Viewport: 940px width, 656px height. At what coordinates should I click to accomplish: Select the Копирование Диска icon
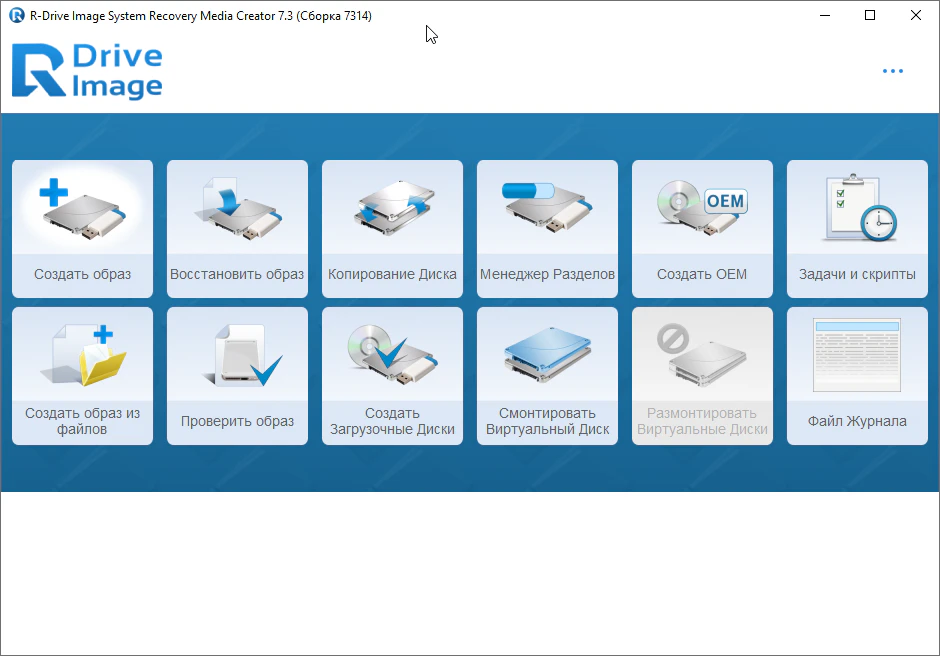click(392, 210)
